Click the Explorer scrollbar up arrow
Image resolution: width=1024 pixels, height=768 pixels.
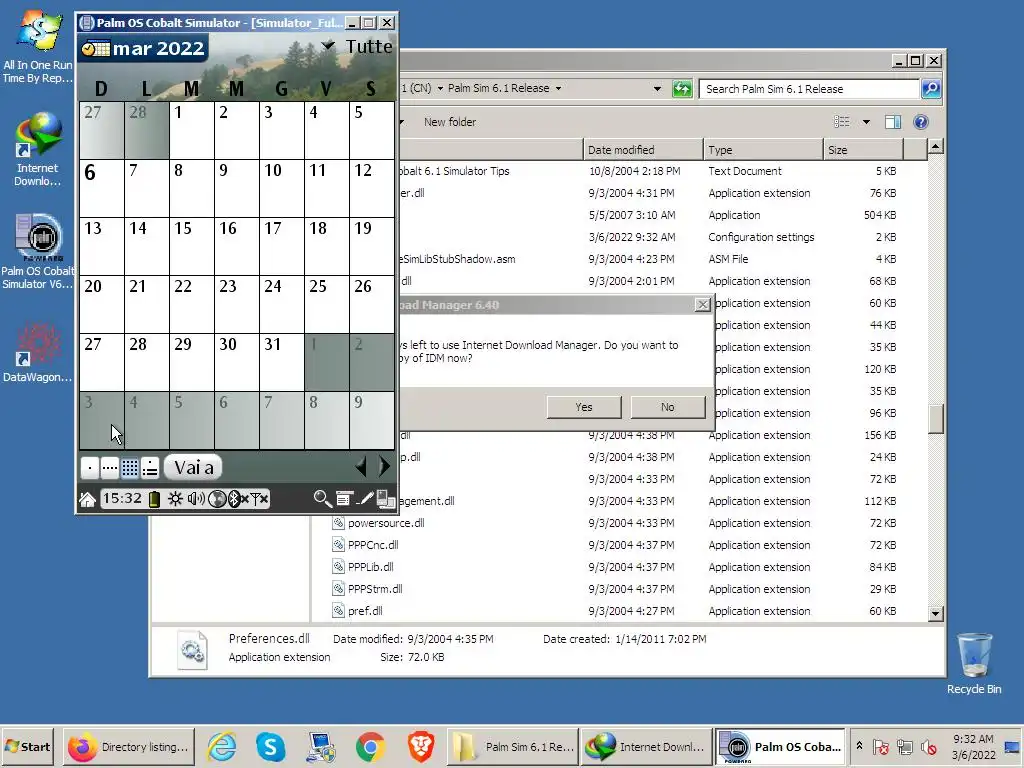(935, 147)
